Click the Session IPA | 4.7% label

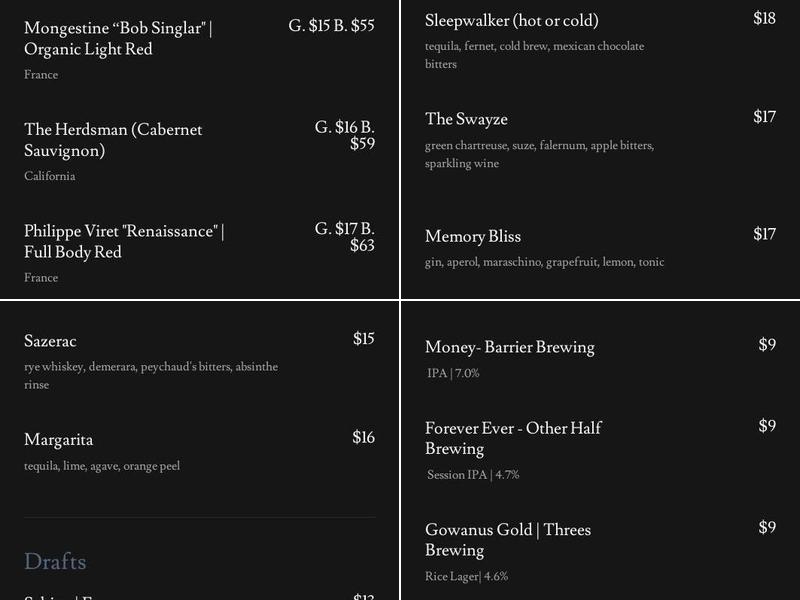tap(473, 475)
